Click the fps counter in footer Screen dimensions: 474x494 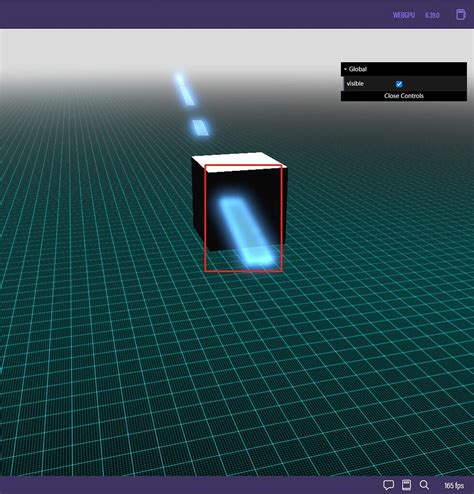454,486
